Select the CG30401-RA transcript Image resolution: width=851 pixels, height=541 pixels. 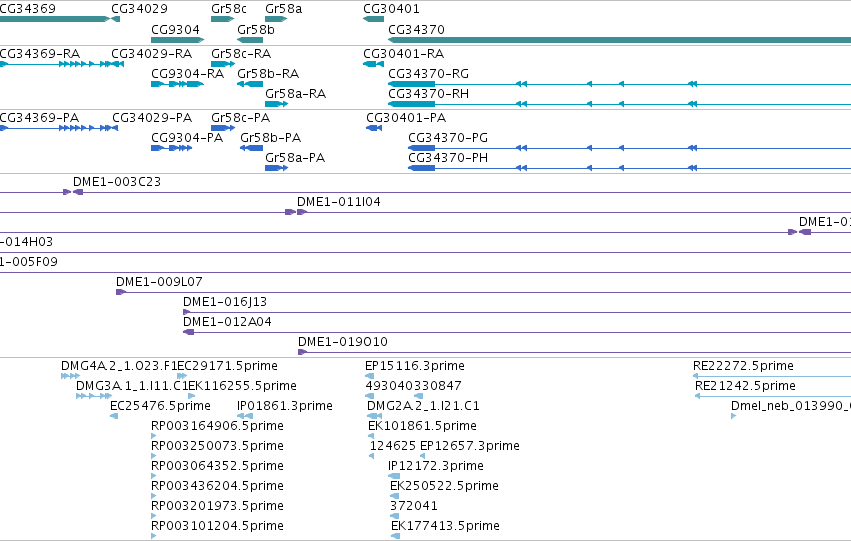click(x=373, y=64)
